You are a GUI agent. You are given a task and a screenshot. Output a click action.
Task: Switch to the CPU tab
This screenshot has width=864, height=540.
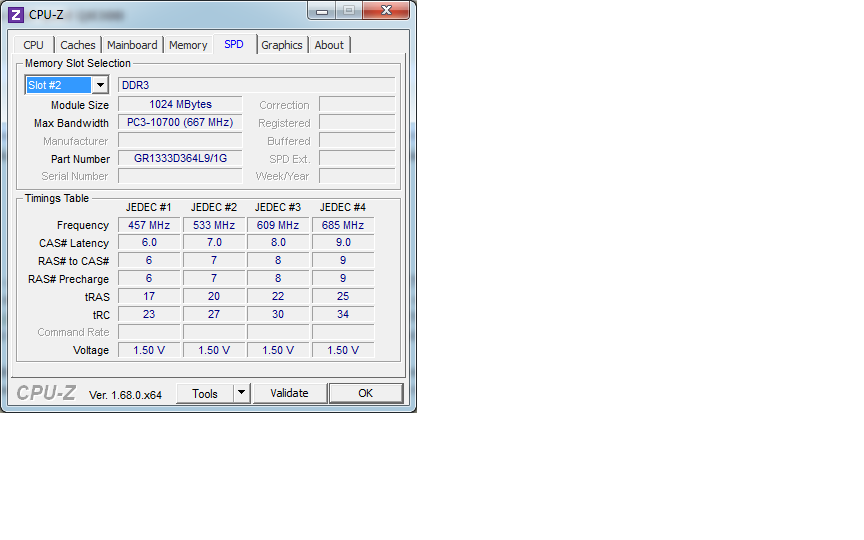pos(34,45)
